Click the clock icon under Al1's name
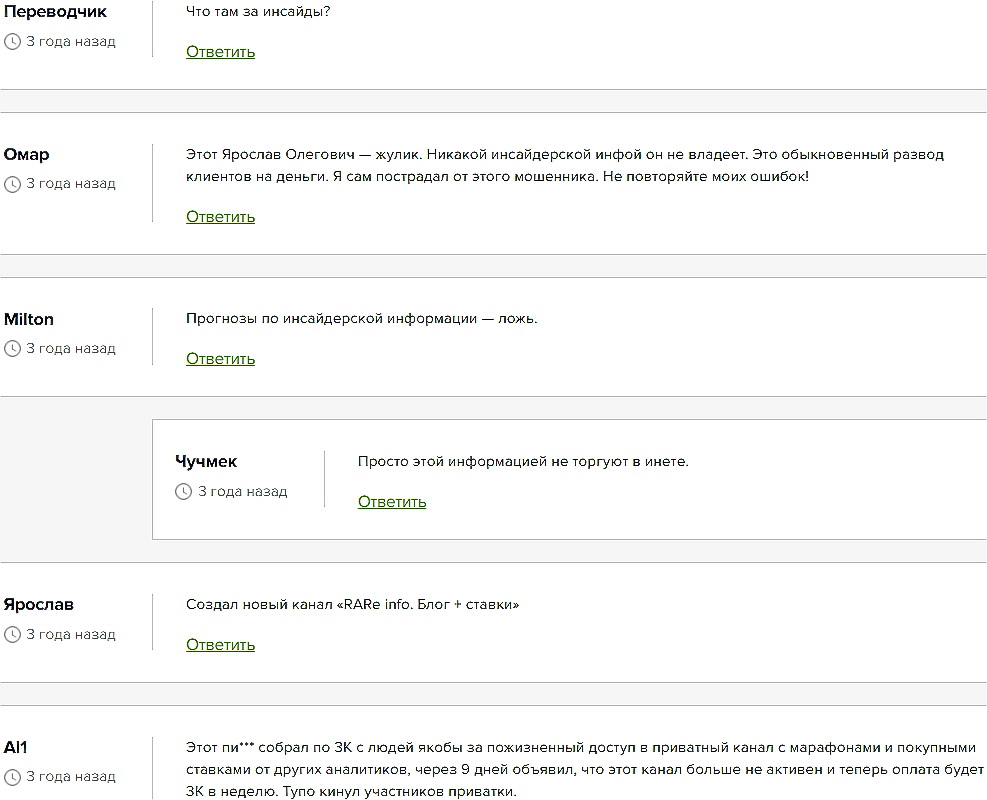The image size is (987, 800). pos(12,777)
